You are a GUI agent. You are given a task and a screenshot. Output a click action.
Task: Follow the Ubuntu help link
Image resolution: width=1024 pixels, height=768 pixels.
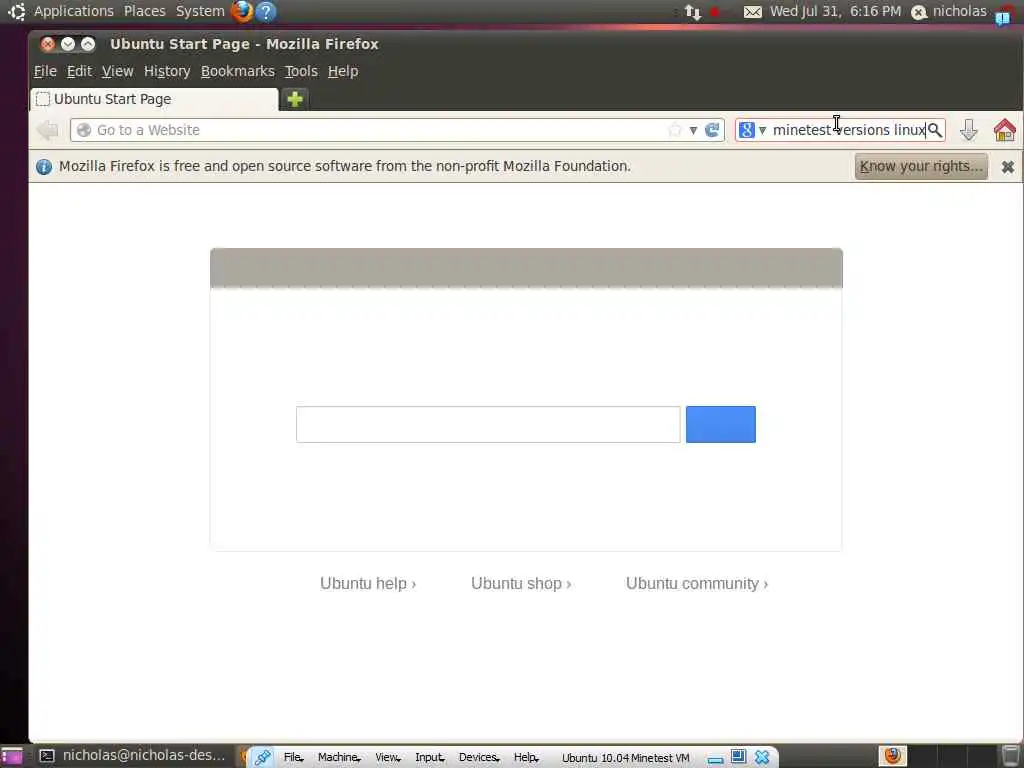tap(368, 583)
